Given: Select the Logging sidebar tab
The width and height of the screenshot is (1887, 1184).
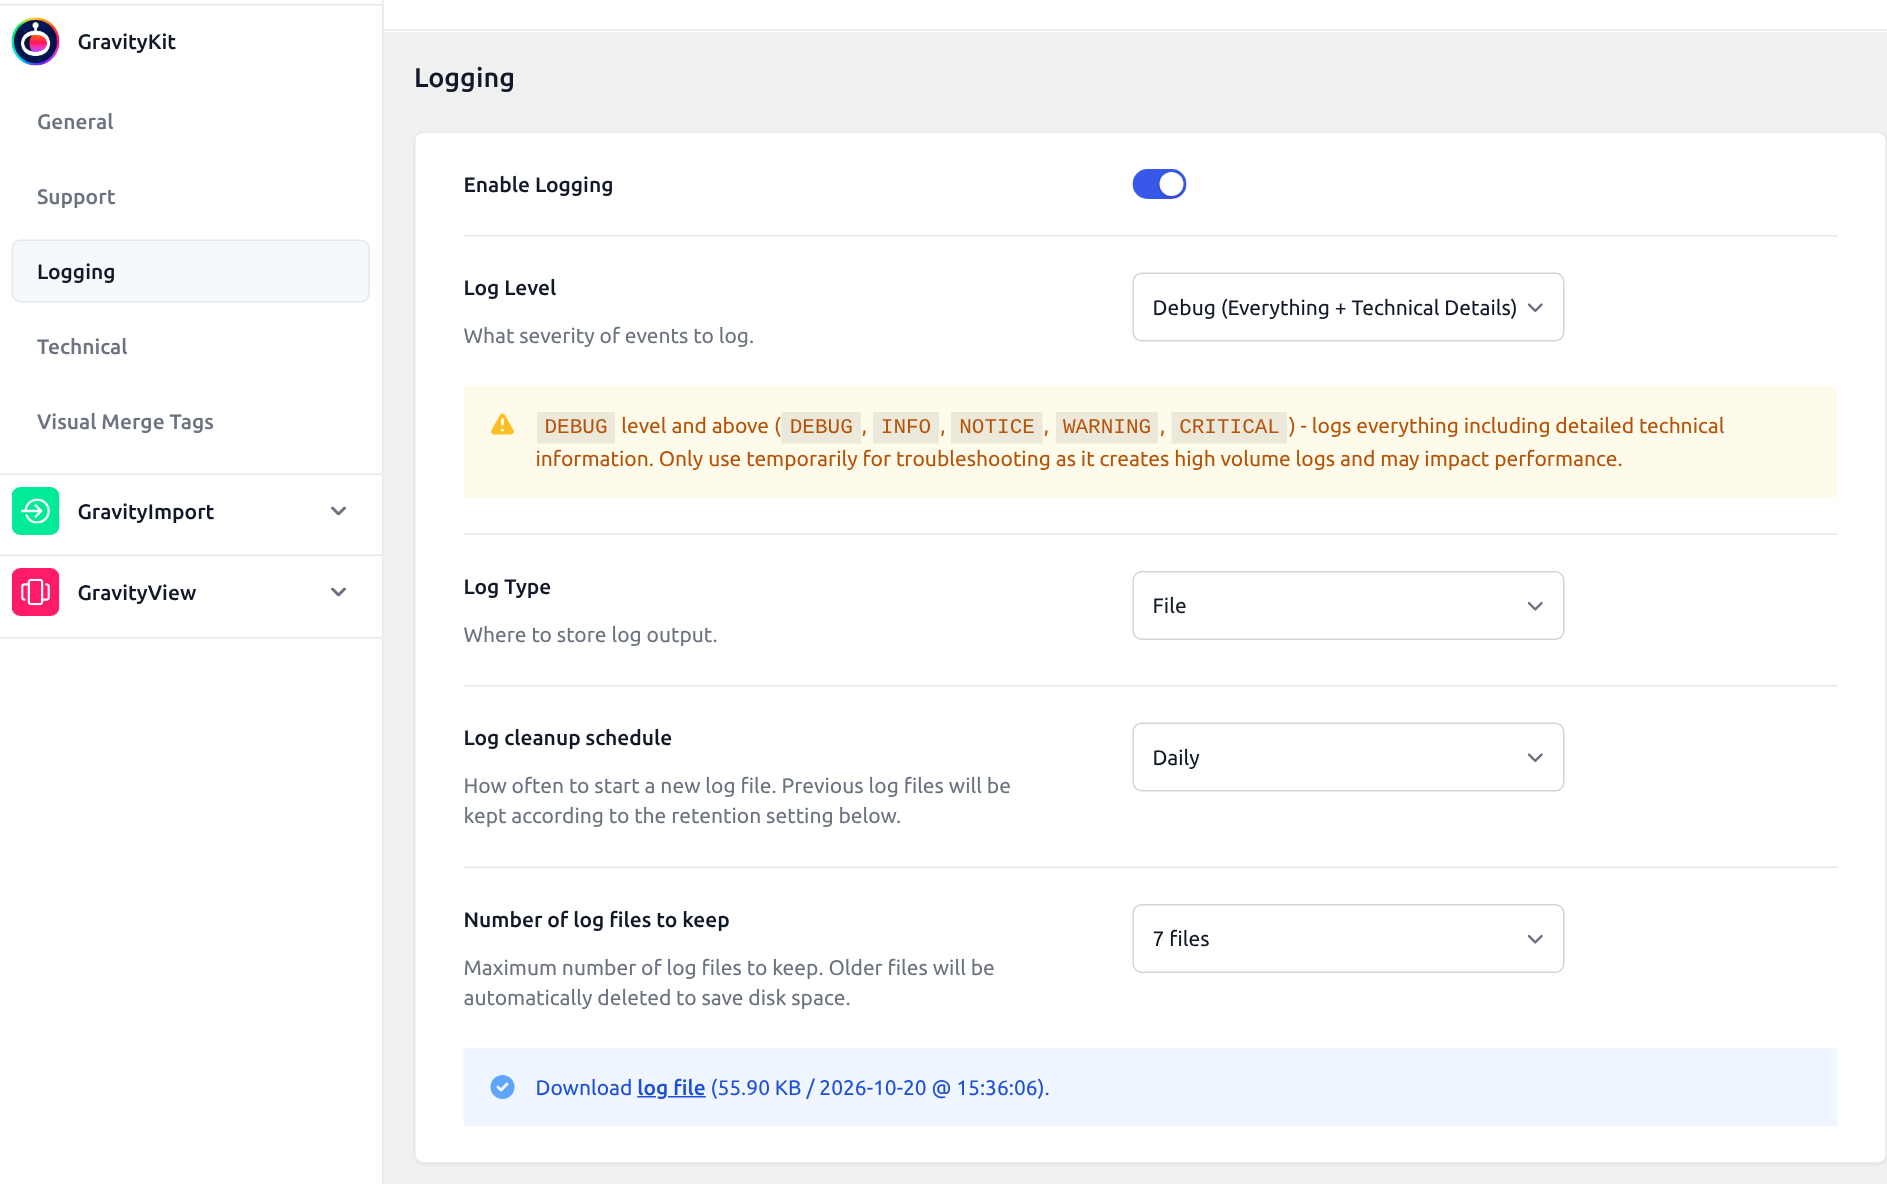Looking at the screenshot, I should 190,271.
